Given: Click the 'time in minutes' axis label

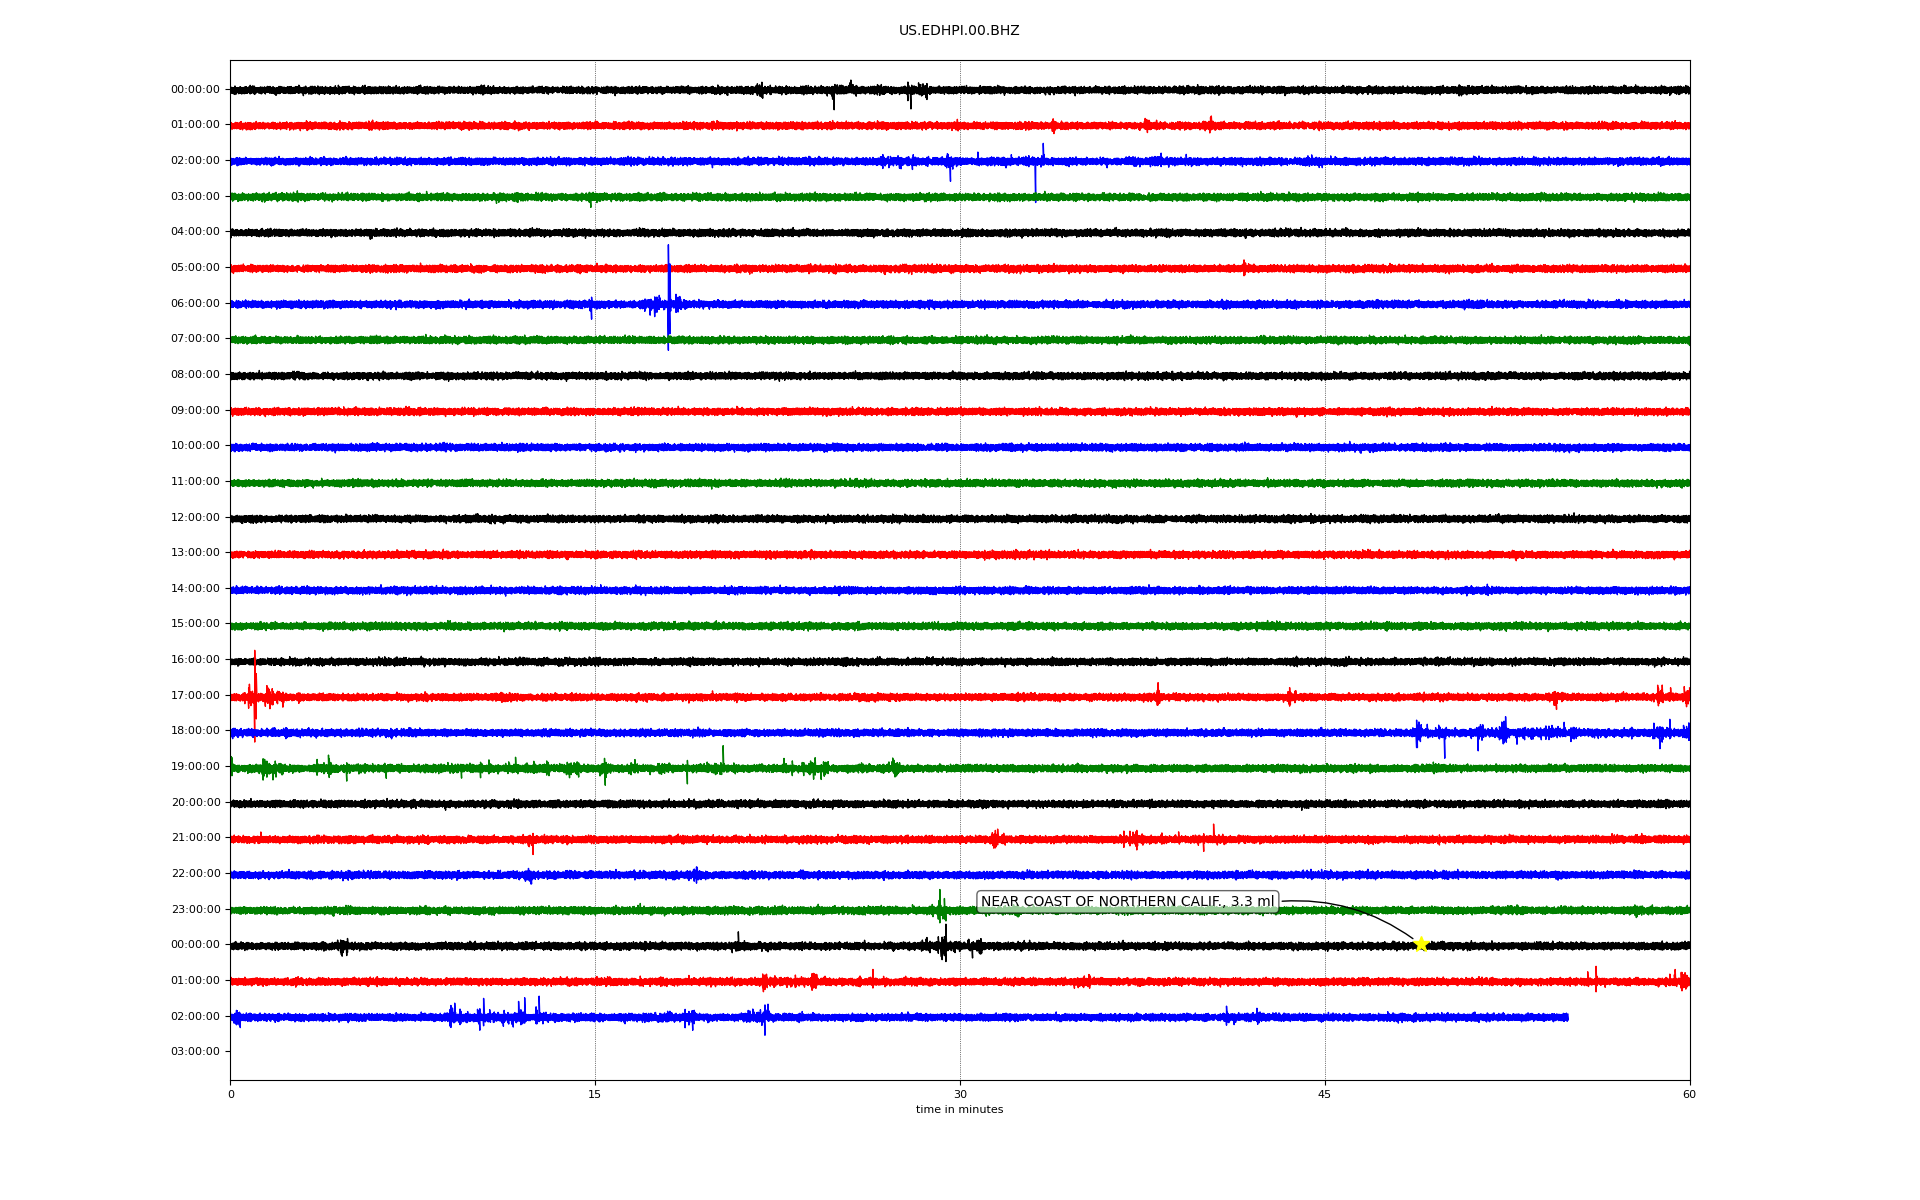Looking at the screenshot, I should (959, 1110).
